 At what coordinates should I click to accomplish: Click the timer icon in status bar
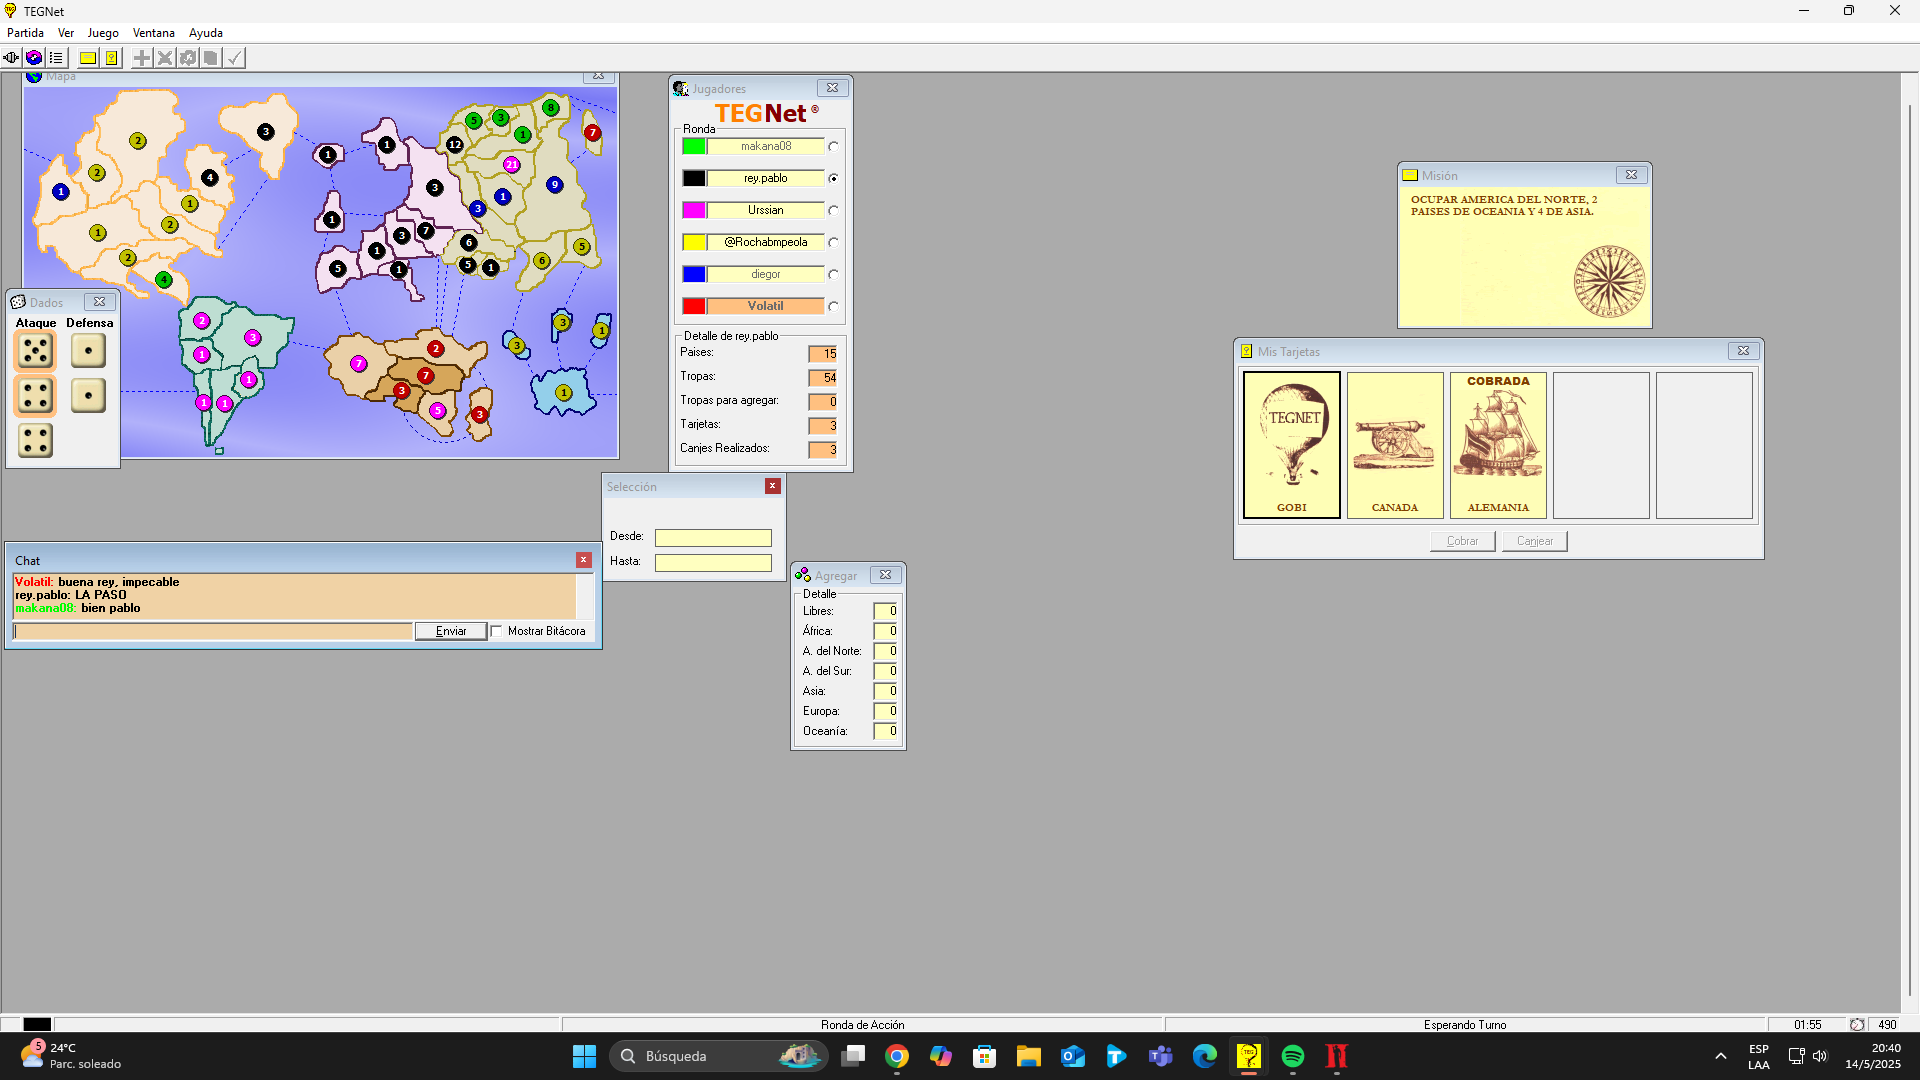tap(1857, 1025)
